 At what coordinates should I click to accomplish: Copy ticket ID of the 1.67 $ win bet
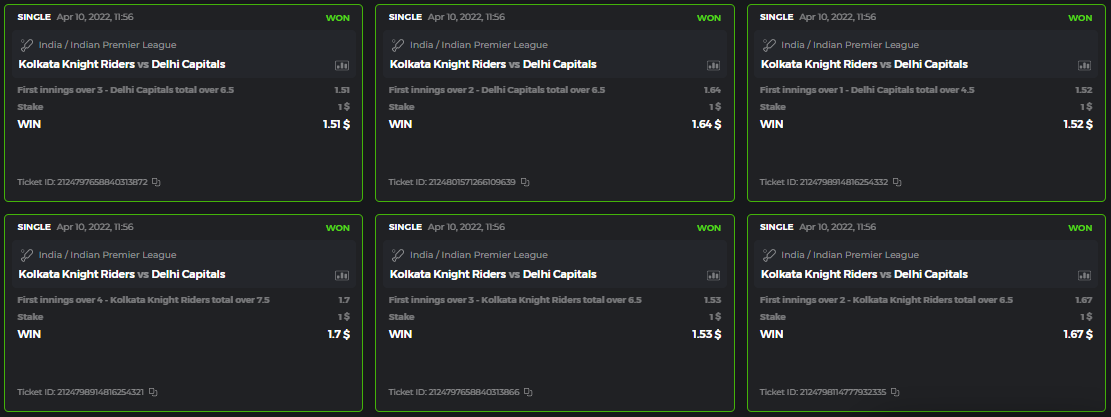895,392
